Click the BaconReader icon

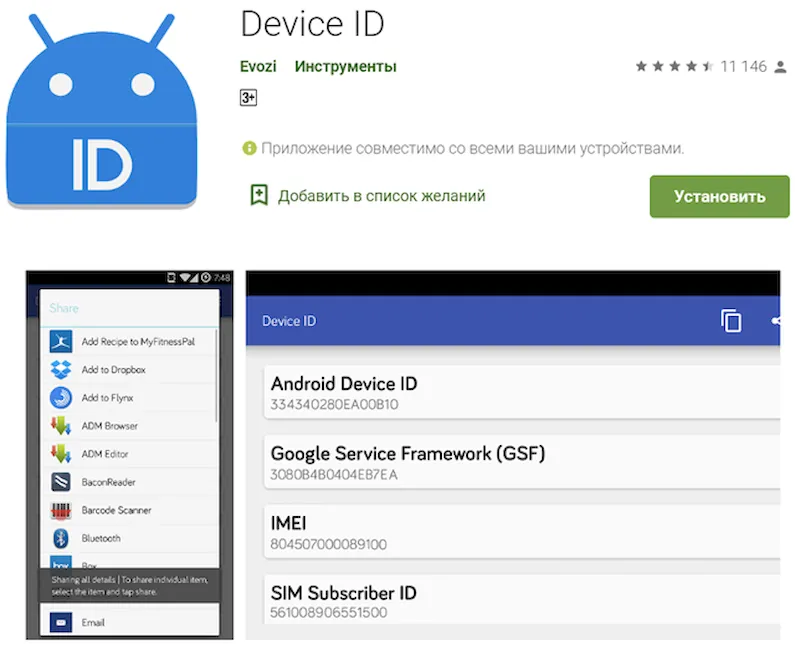[x=61, y=482]
